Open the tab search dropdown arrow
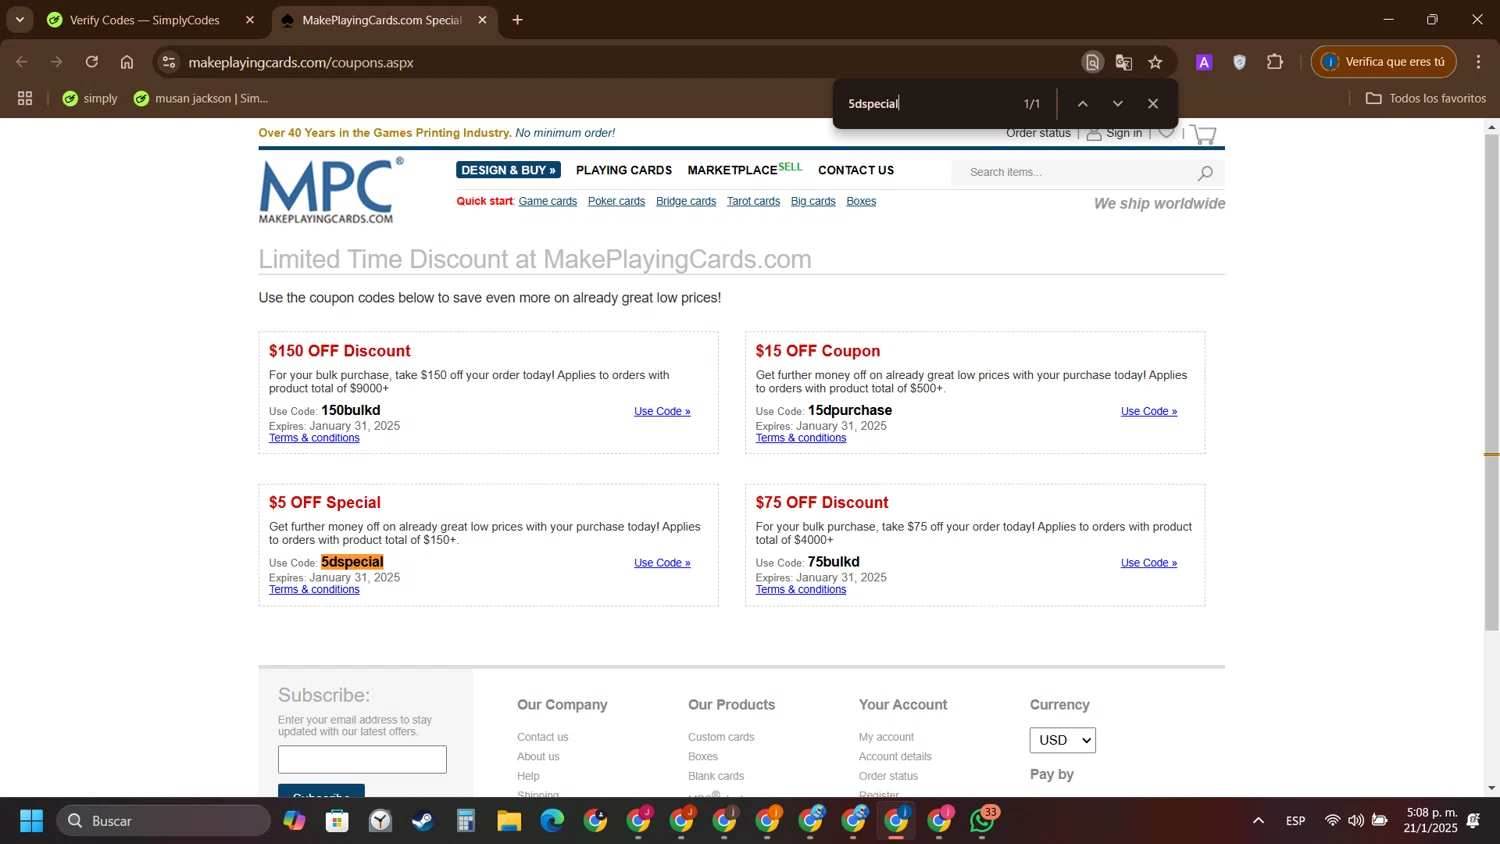 (19, 20)
